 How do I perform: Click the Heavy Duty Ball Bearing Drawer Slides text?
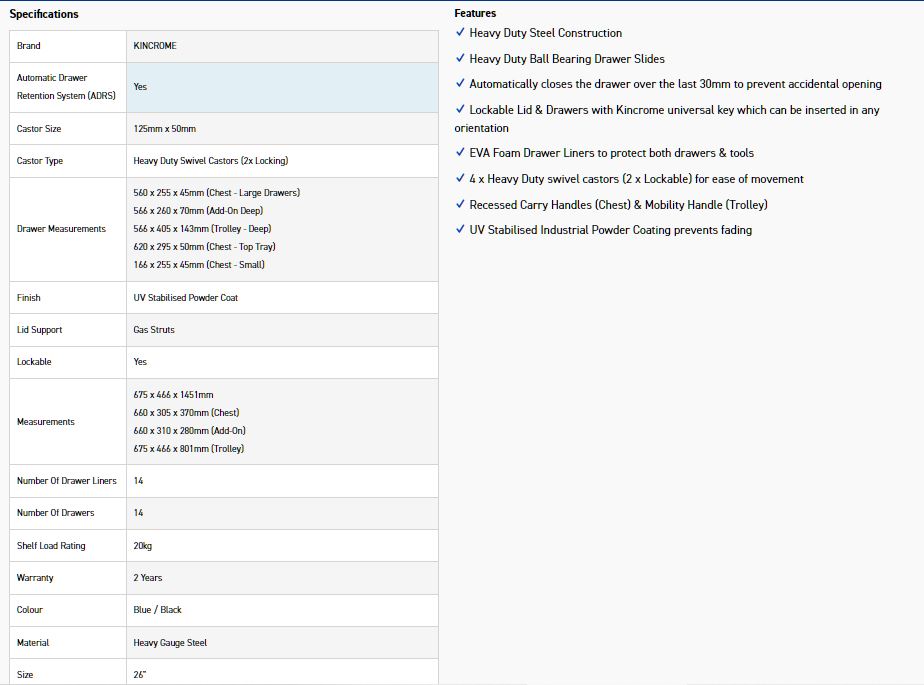tap(567, 59)
